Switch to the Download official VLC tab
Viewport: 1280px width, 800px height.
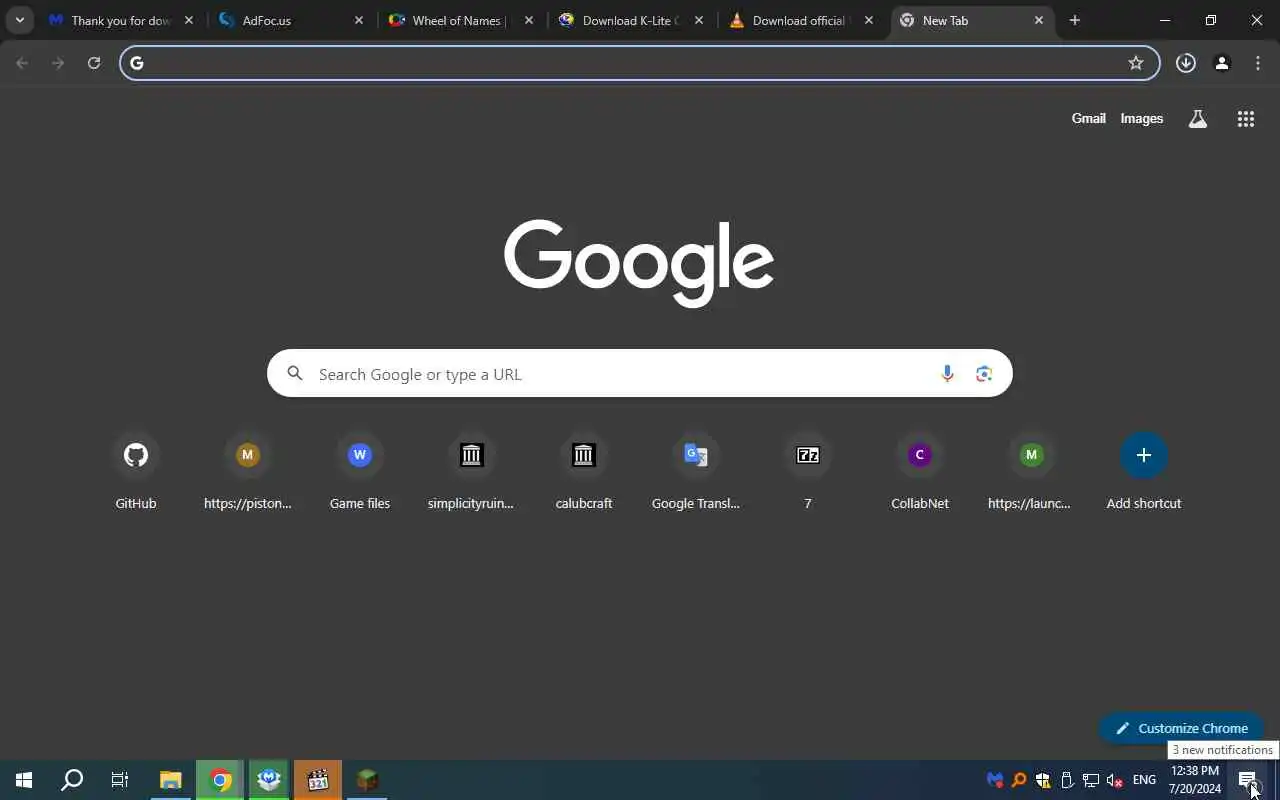pyautogui.click(x=801, y=20)
